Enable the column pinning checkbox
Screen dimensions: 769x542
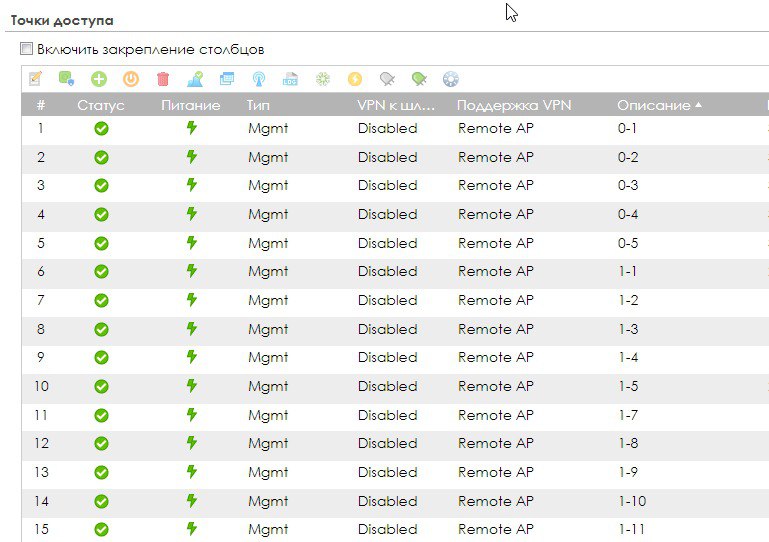pos(26,49)
